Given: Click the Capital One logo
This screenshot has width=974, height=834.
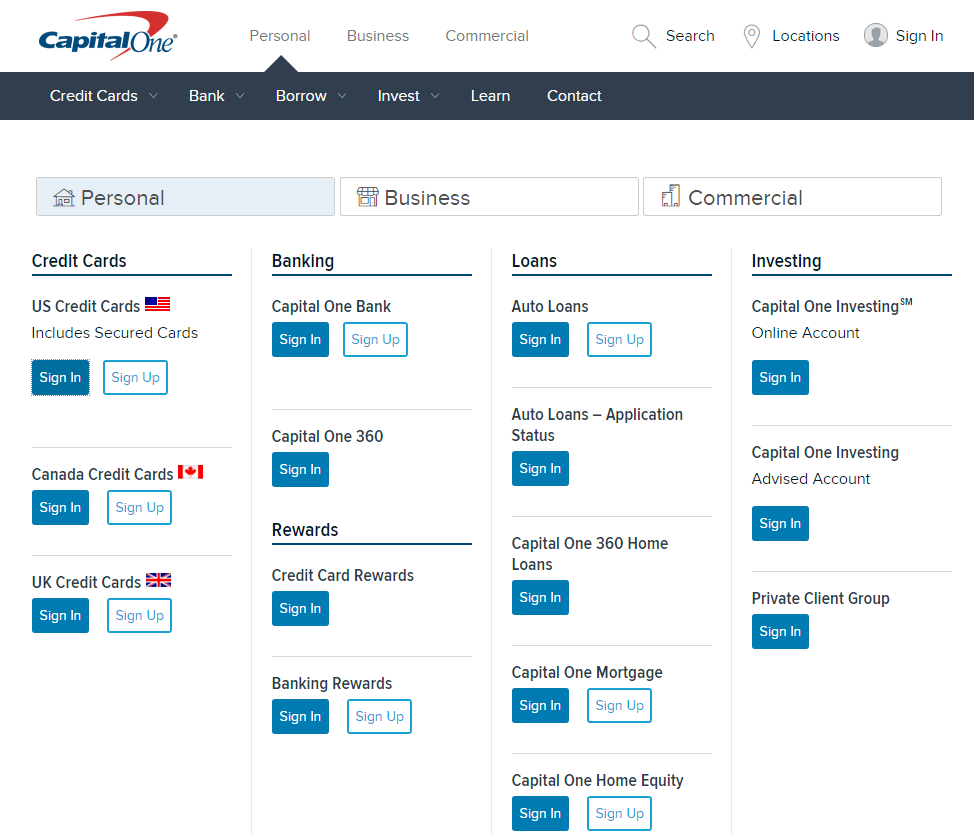Looking at the screenshot, I should point(107,36).
